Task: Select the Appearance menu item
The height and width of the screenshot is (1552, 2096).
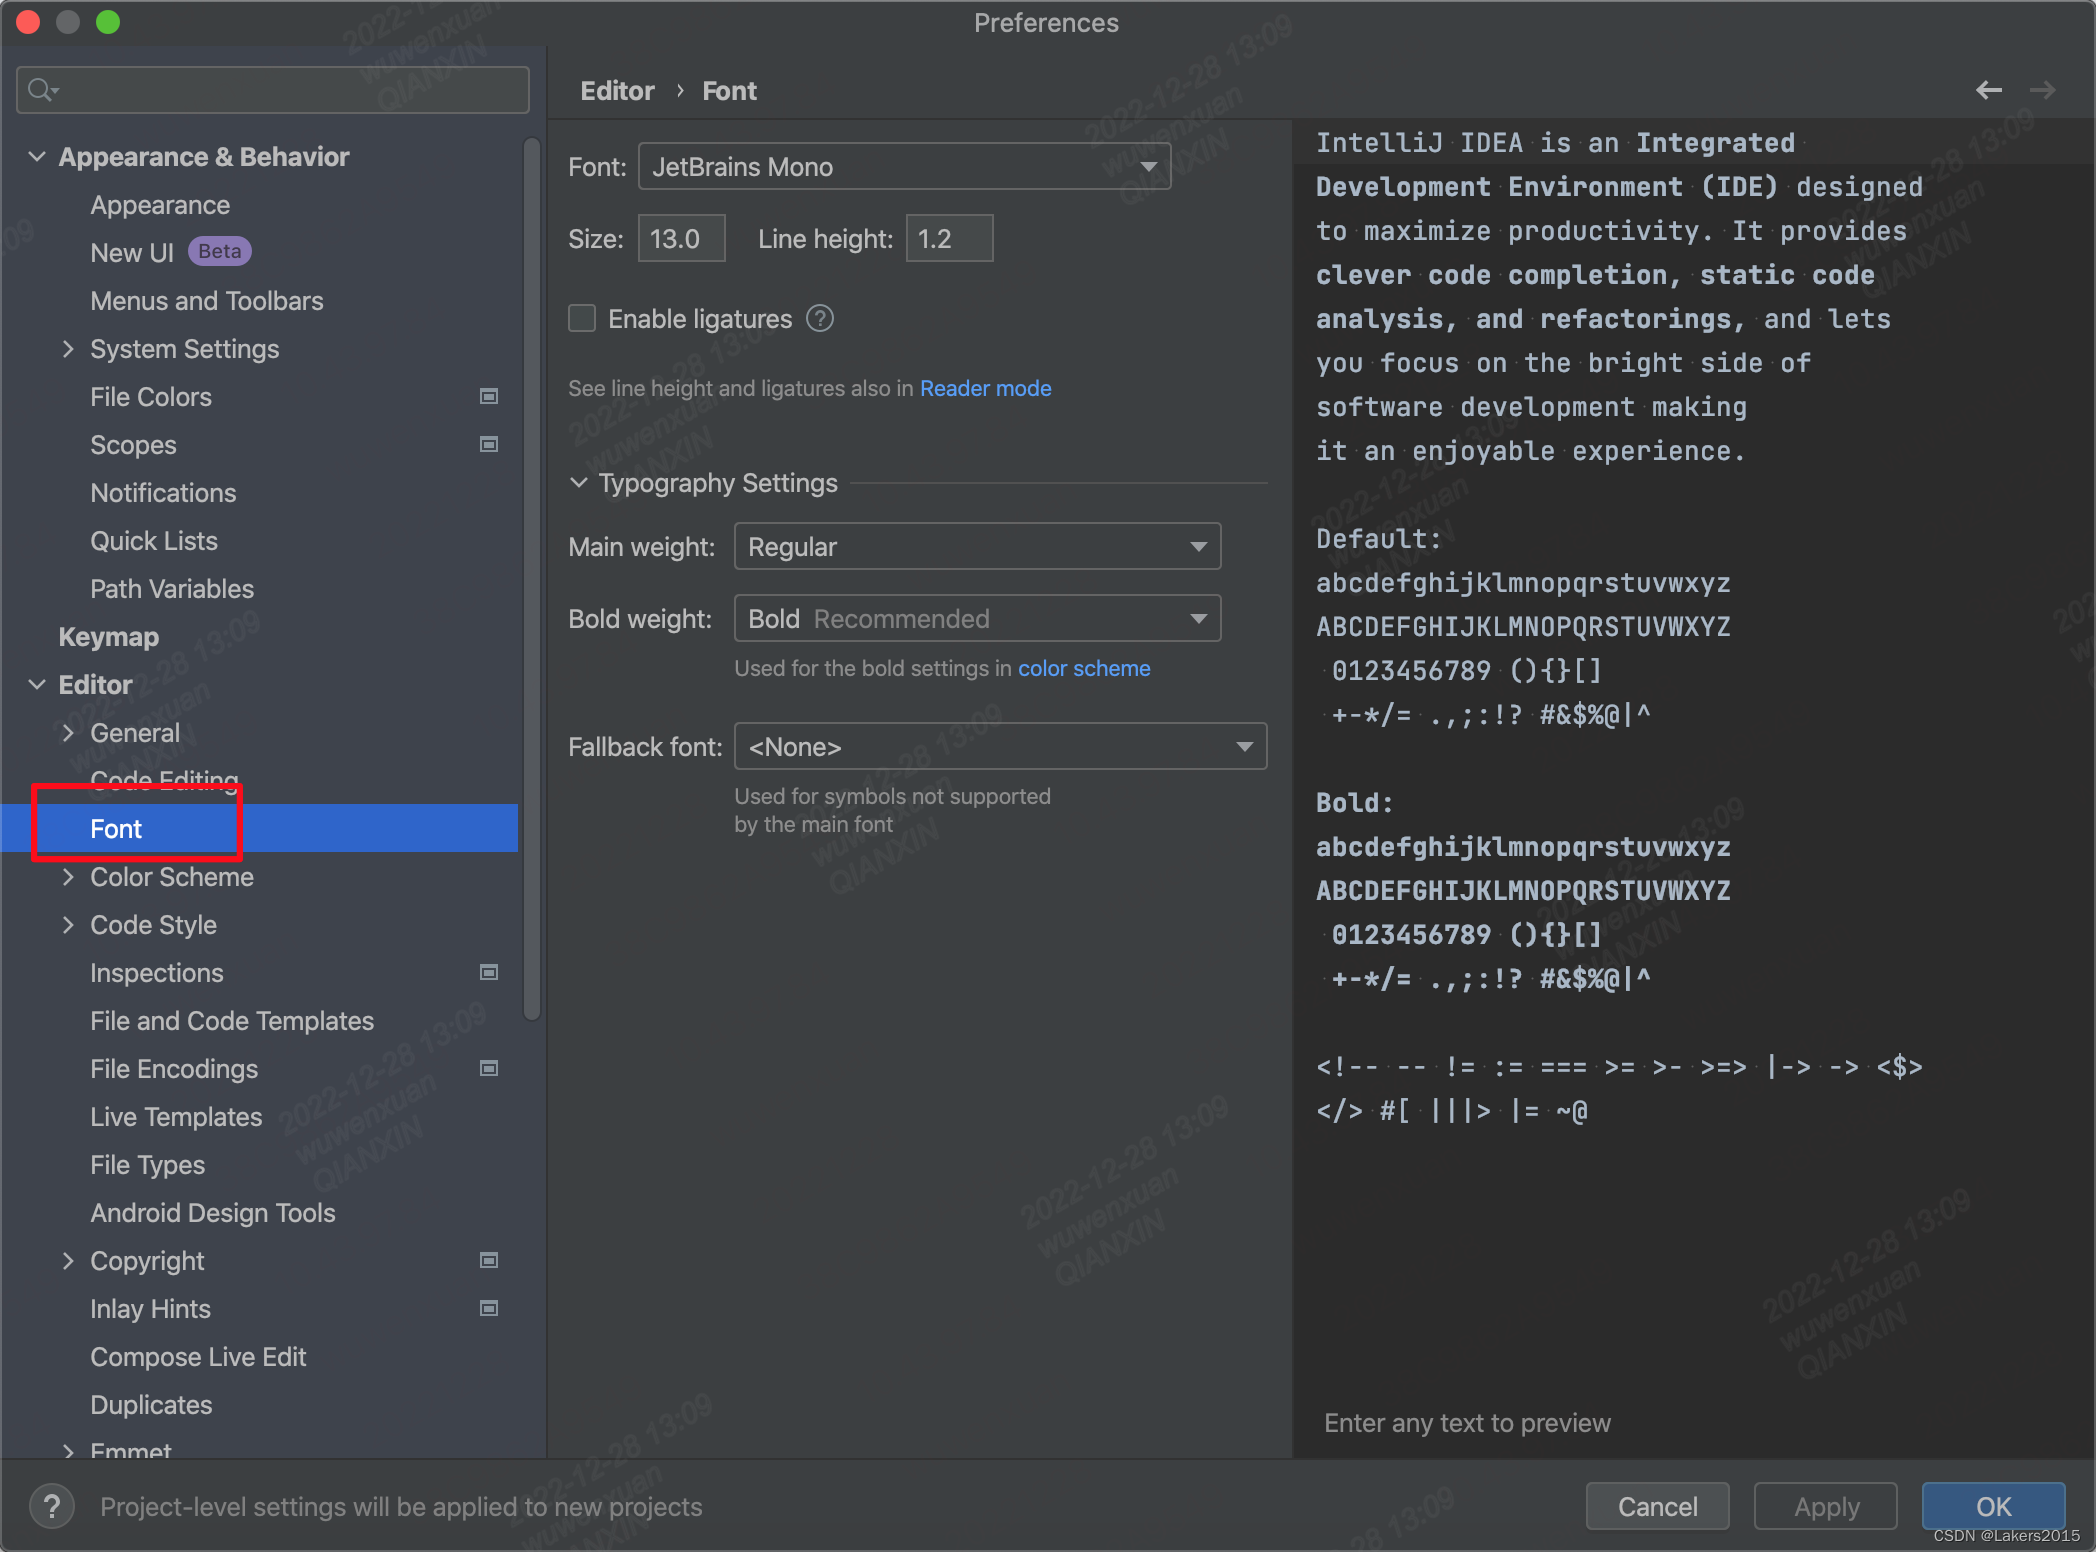Action: point(161,204)
